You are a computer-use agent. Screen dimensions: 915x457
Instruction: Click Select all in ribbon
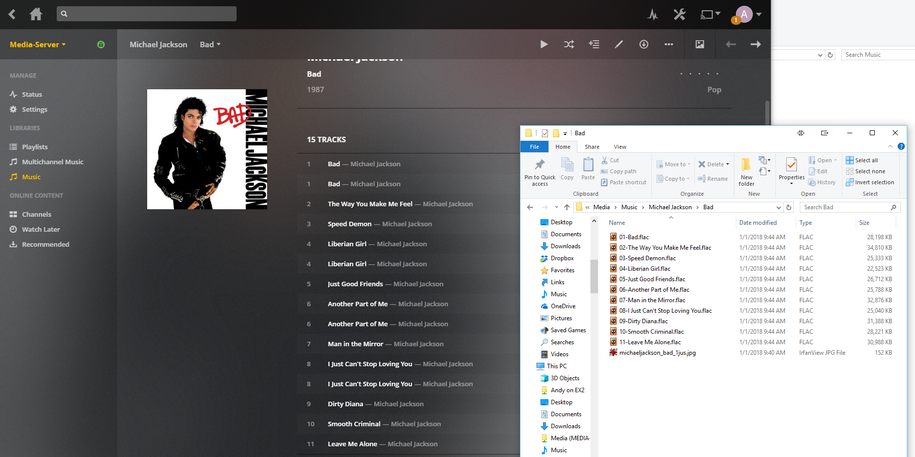click(x=861, y=161)
